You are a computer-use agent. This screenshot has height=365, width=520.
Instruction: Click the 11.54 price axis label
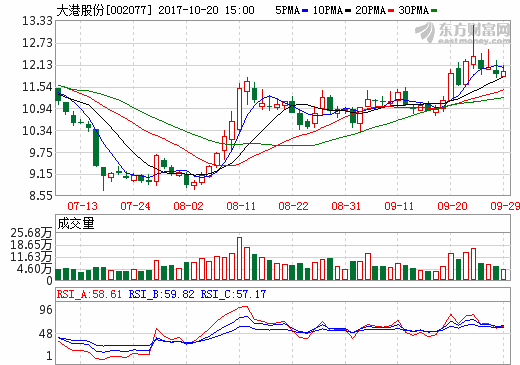[37, 87]
